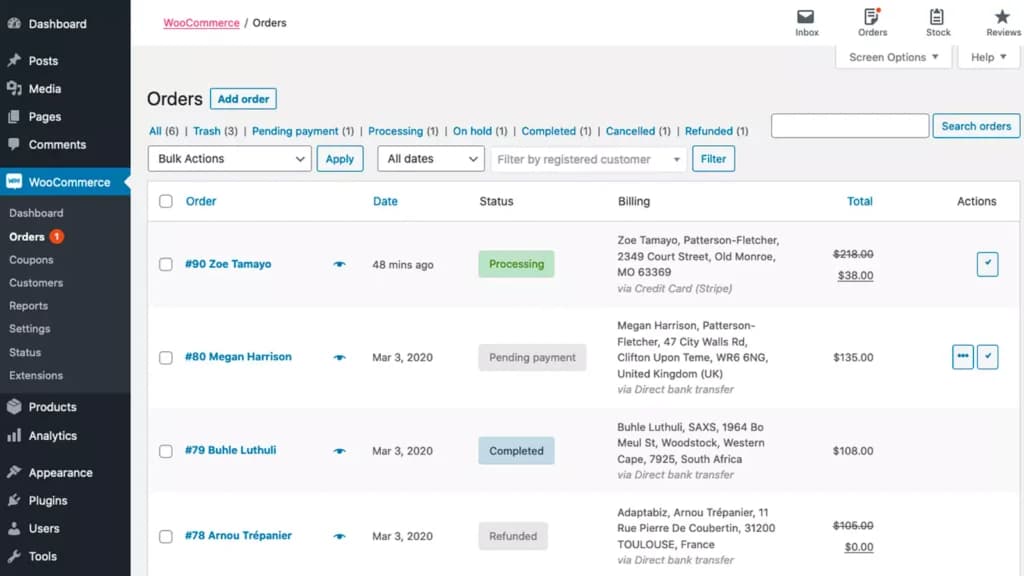Open the Bulk Actions dropdown

(229, 159)
